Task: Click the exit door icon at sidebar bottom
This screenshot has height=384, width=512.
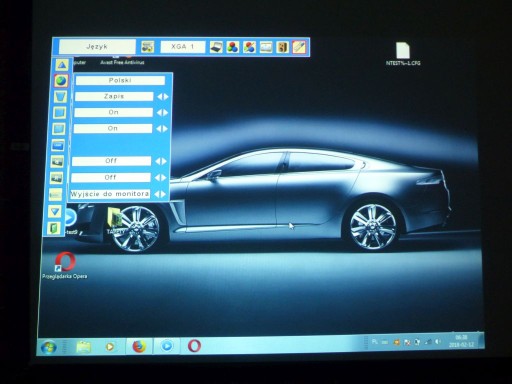Action: (54, 228)
